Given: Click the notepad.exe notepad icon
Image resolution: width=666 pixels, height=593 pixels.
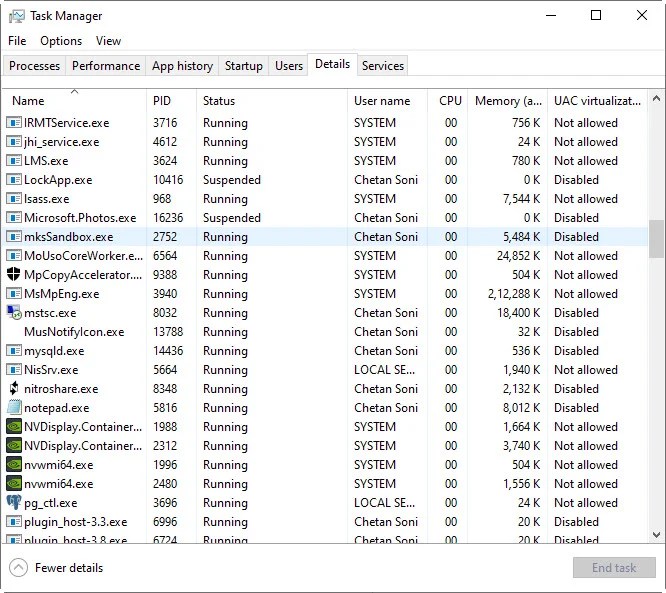Looking at the screenshot, I should pyautogui.click(x=14, y=407).
